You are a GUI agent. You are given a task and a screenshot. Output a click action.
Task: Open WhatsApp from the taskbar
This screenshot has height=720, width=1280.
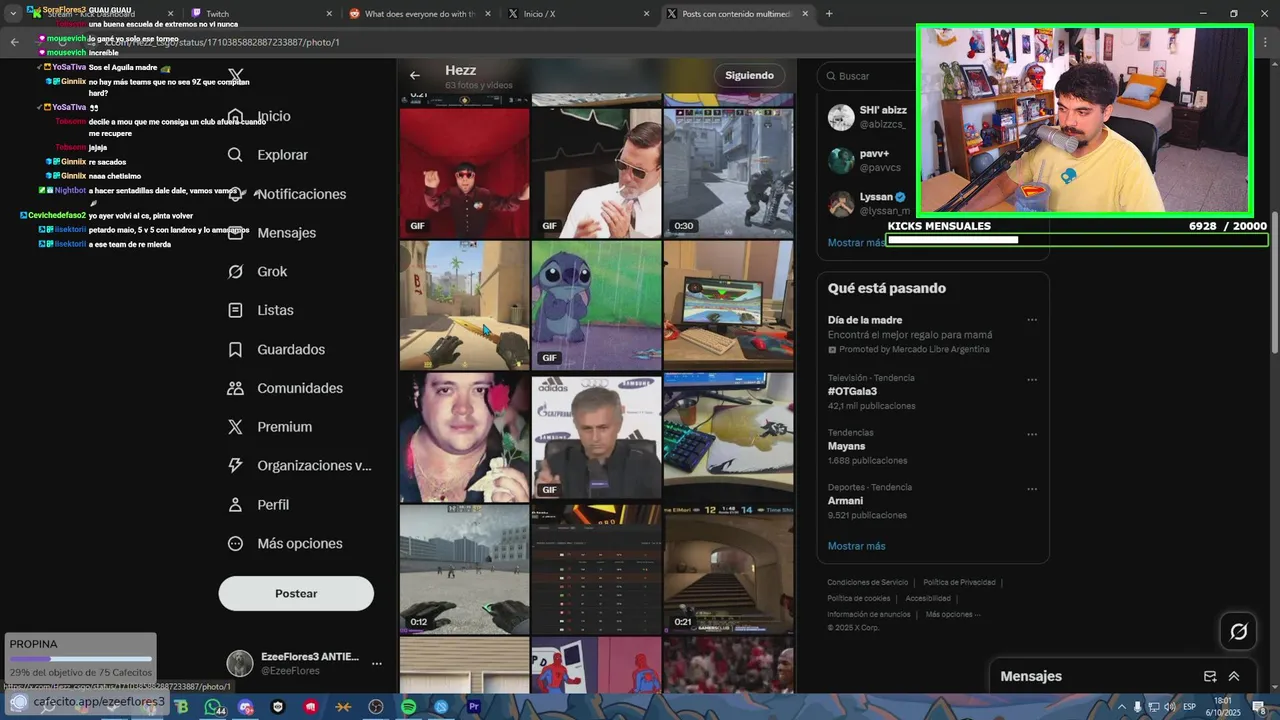[213, 707]
